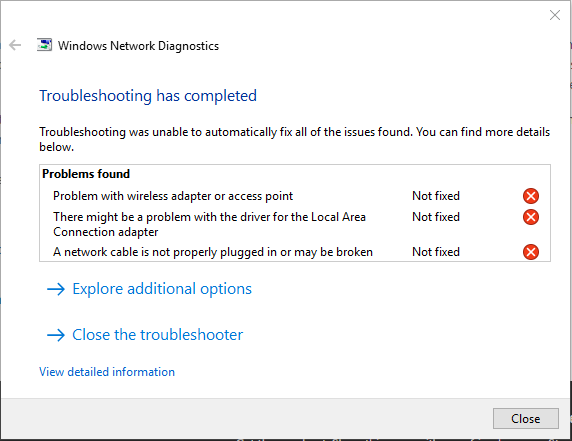Click red error icon for wireless adapter problem

tap(531, 196)
